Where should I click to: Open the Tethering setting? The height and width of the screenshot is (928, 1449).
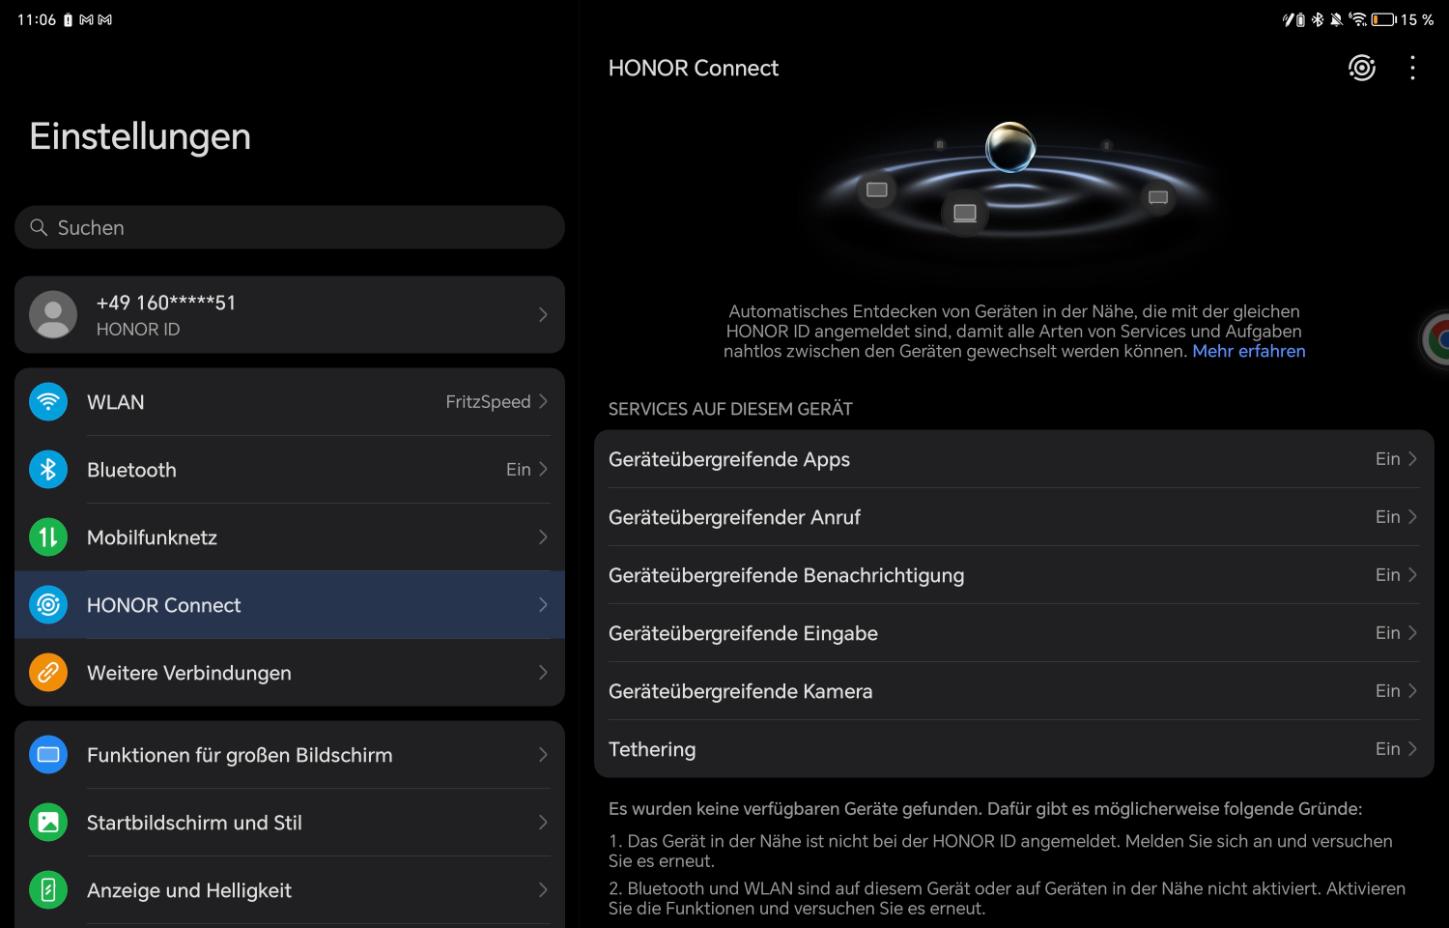click(1014, 749)
